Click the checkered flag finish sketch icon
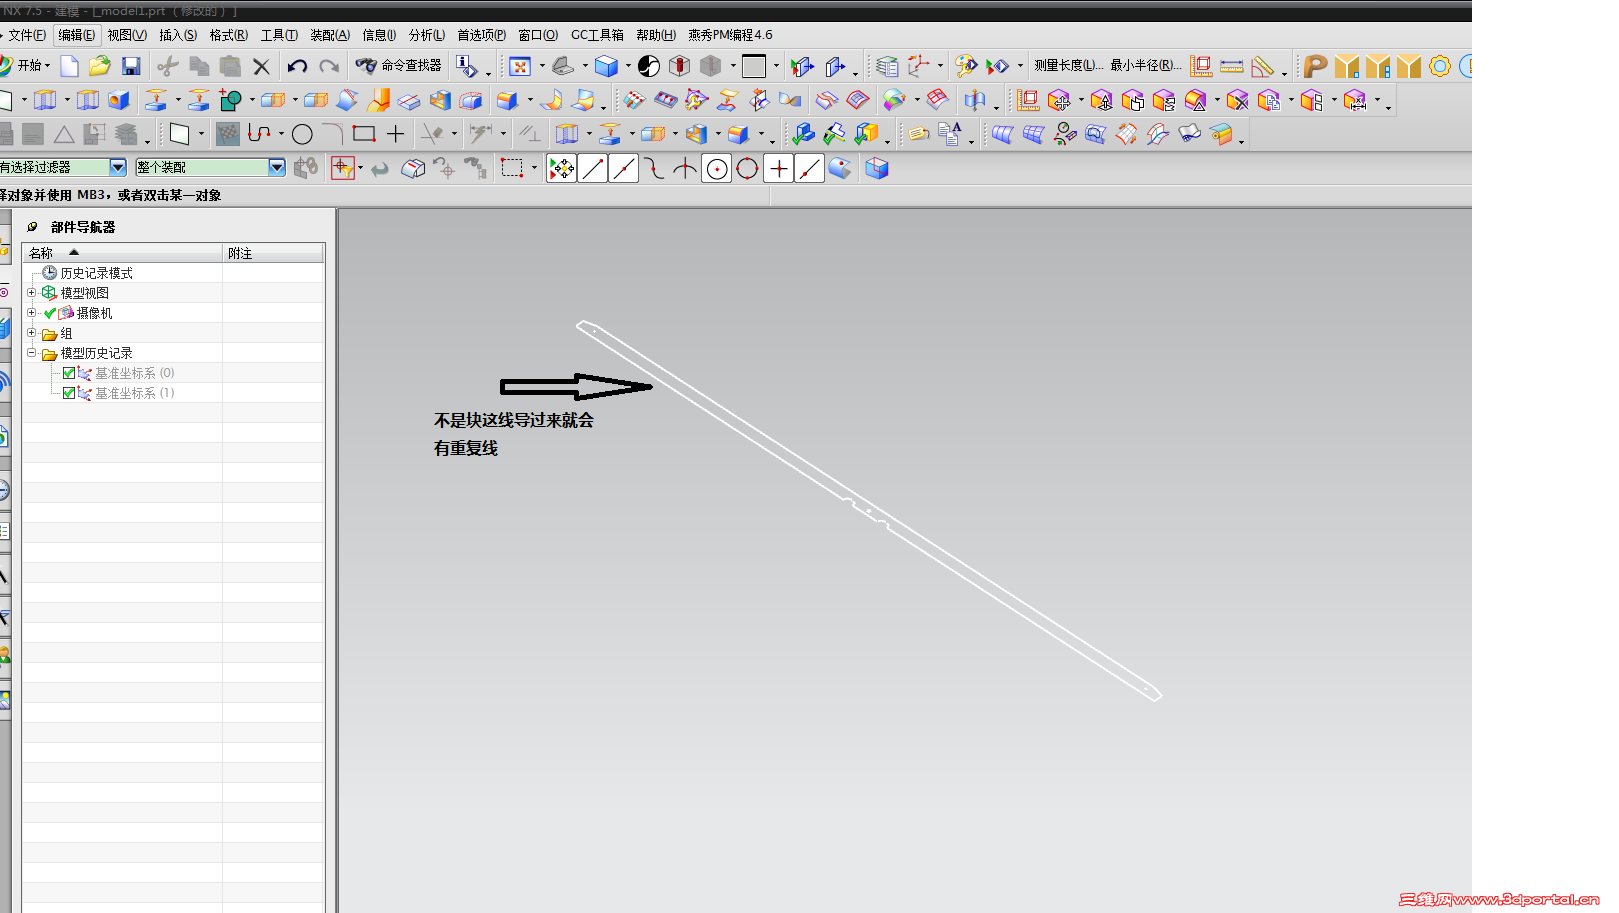This screenshot has width=1619, height=913. coord(228,134)
